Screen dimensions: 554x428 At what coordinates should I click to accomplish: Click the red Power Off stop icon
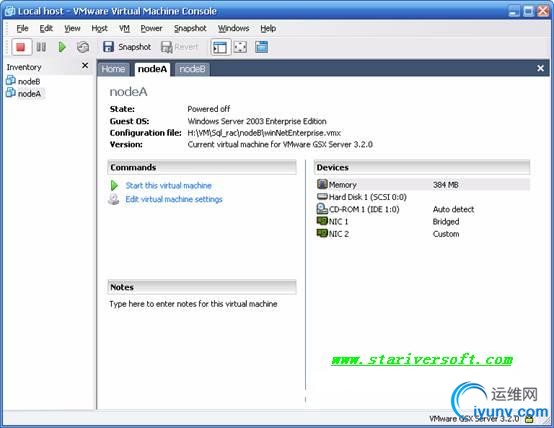pyautogui.click(x=20, y=47)
